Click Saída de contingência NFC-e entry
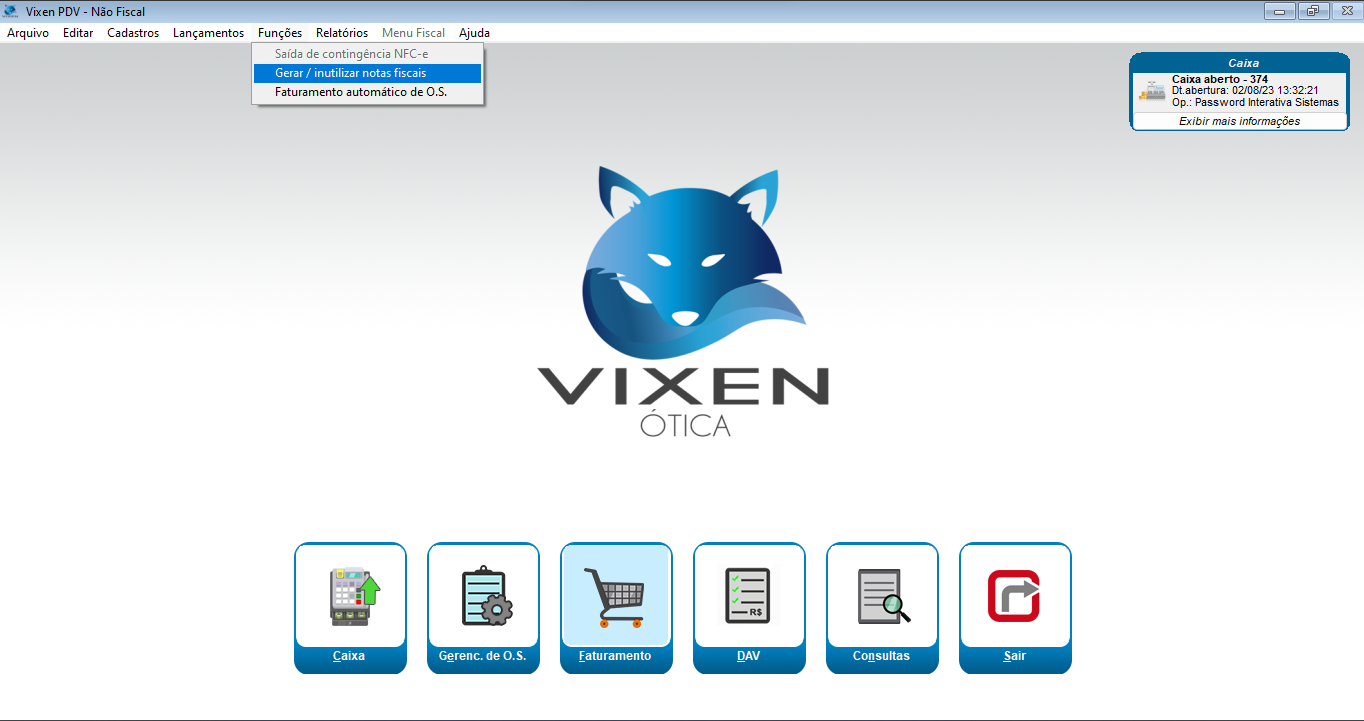The width and height of the screenshot is (1364, 721). click(x=367, y=54)
